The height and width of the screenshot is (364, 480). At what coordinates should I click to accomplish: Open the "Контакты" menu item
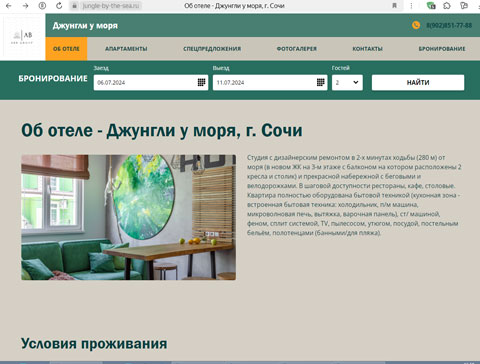point(367,49)
